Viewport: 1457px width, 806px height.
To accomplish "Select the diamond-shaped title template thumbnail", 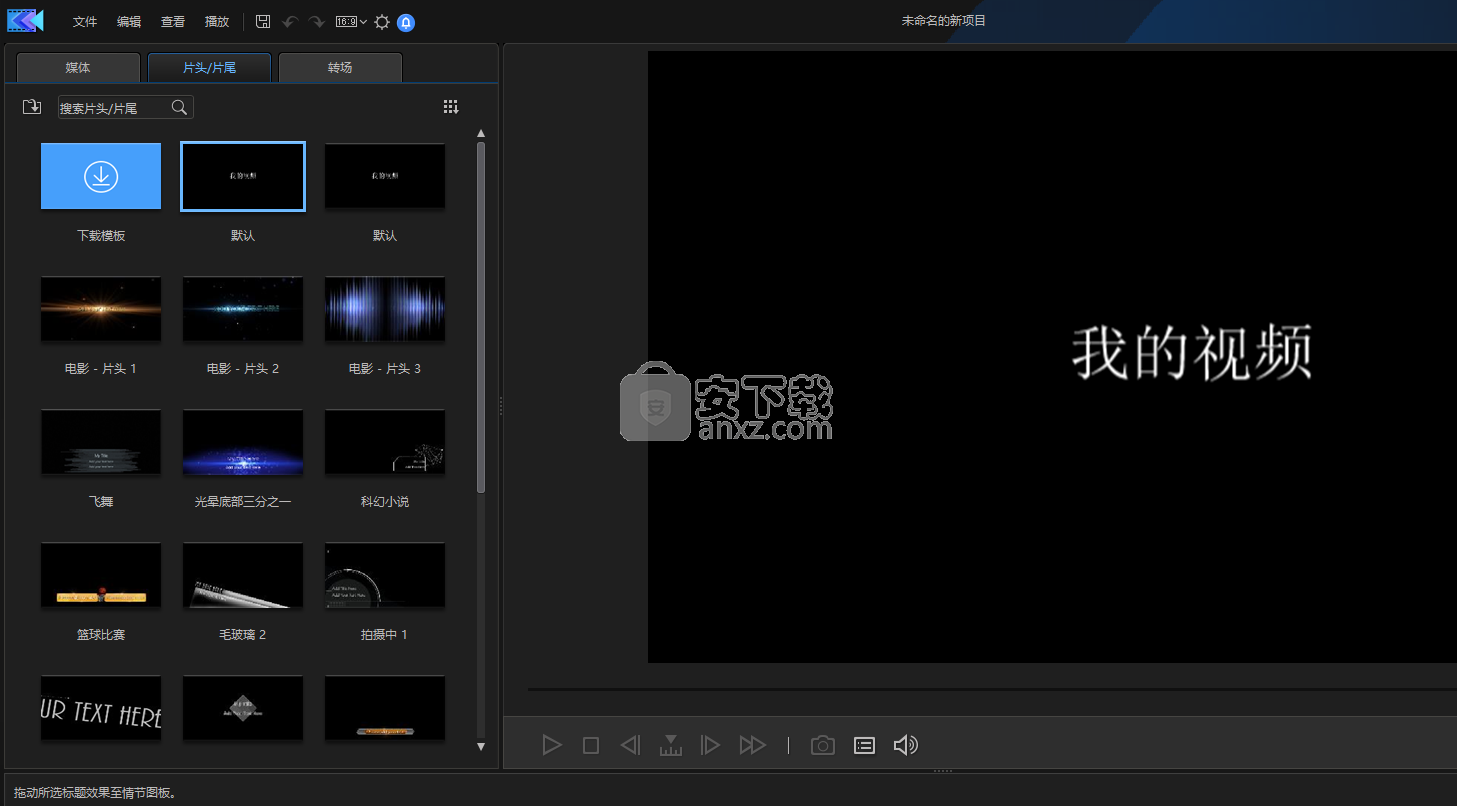I will pos(243,708).
